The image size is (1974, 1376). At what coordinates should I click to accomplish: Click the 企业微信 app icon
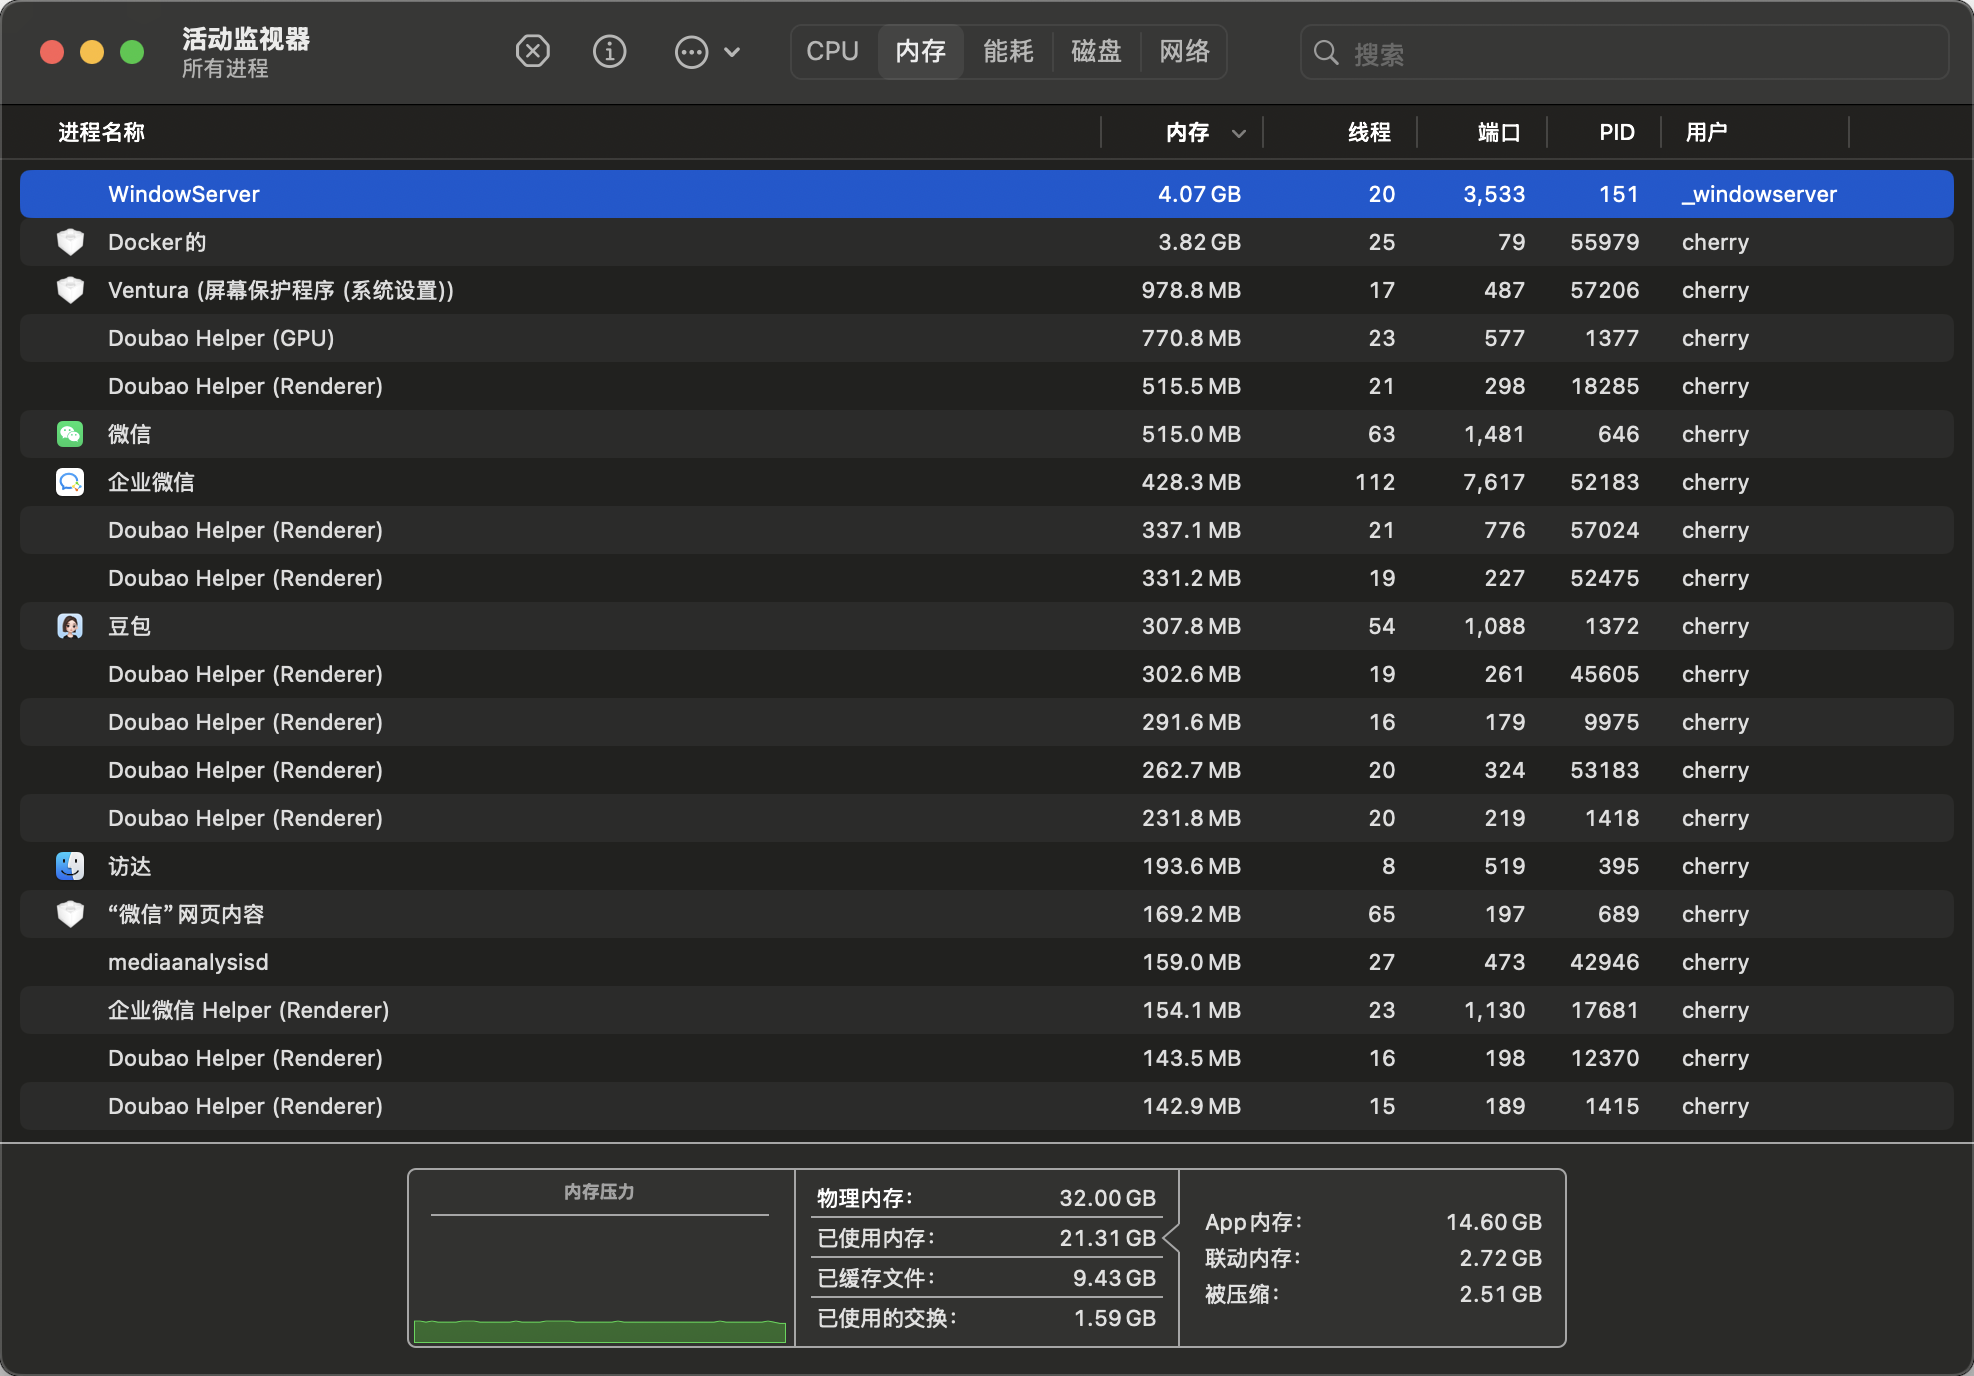pyautogui.click(x=70, y=482)
